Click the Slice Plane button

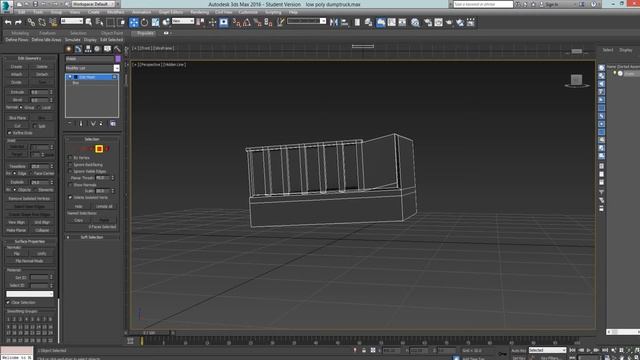(18, 118)
